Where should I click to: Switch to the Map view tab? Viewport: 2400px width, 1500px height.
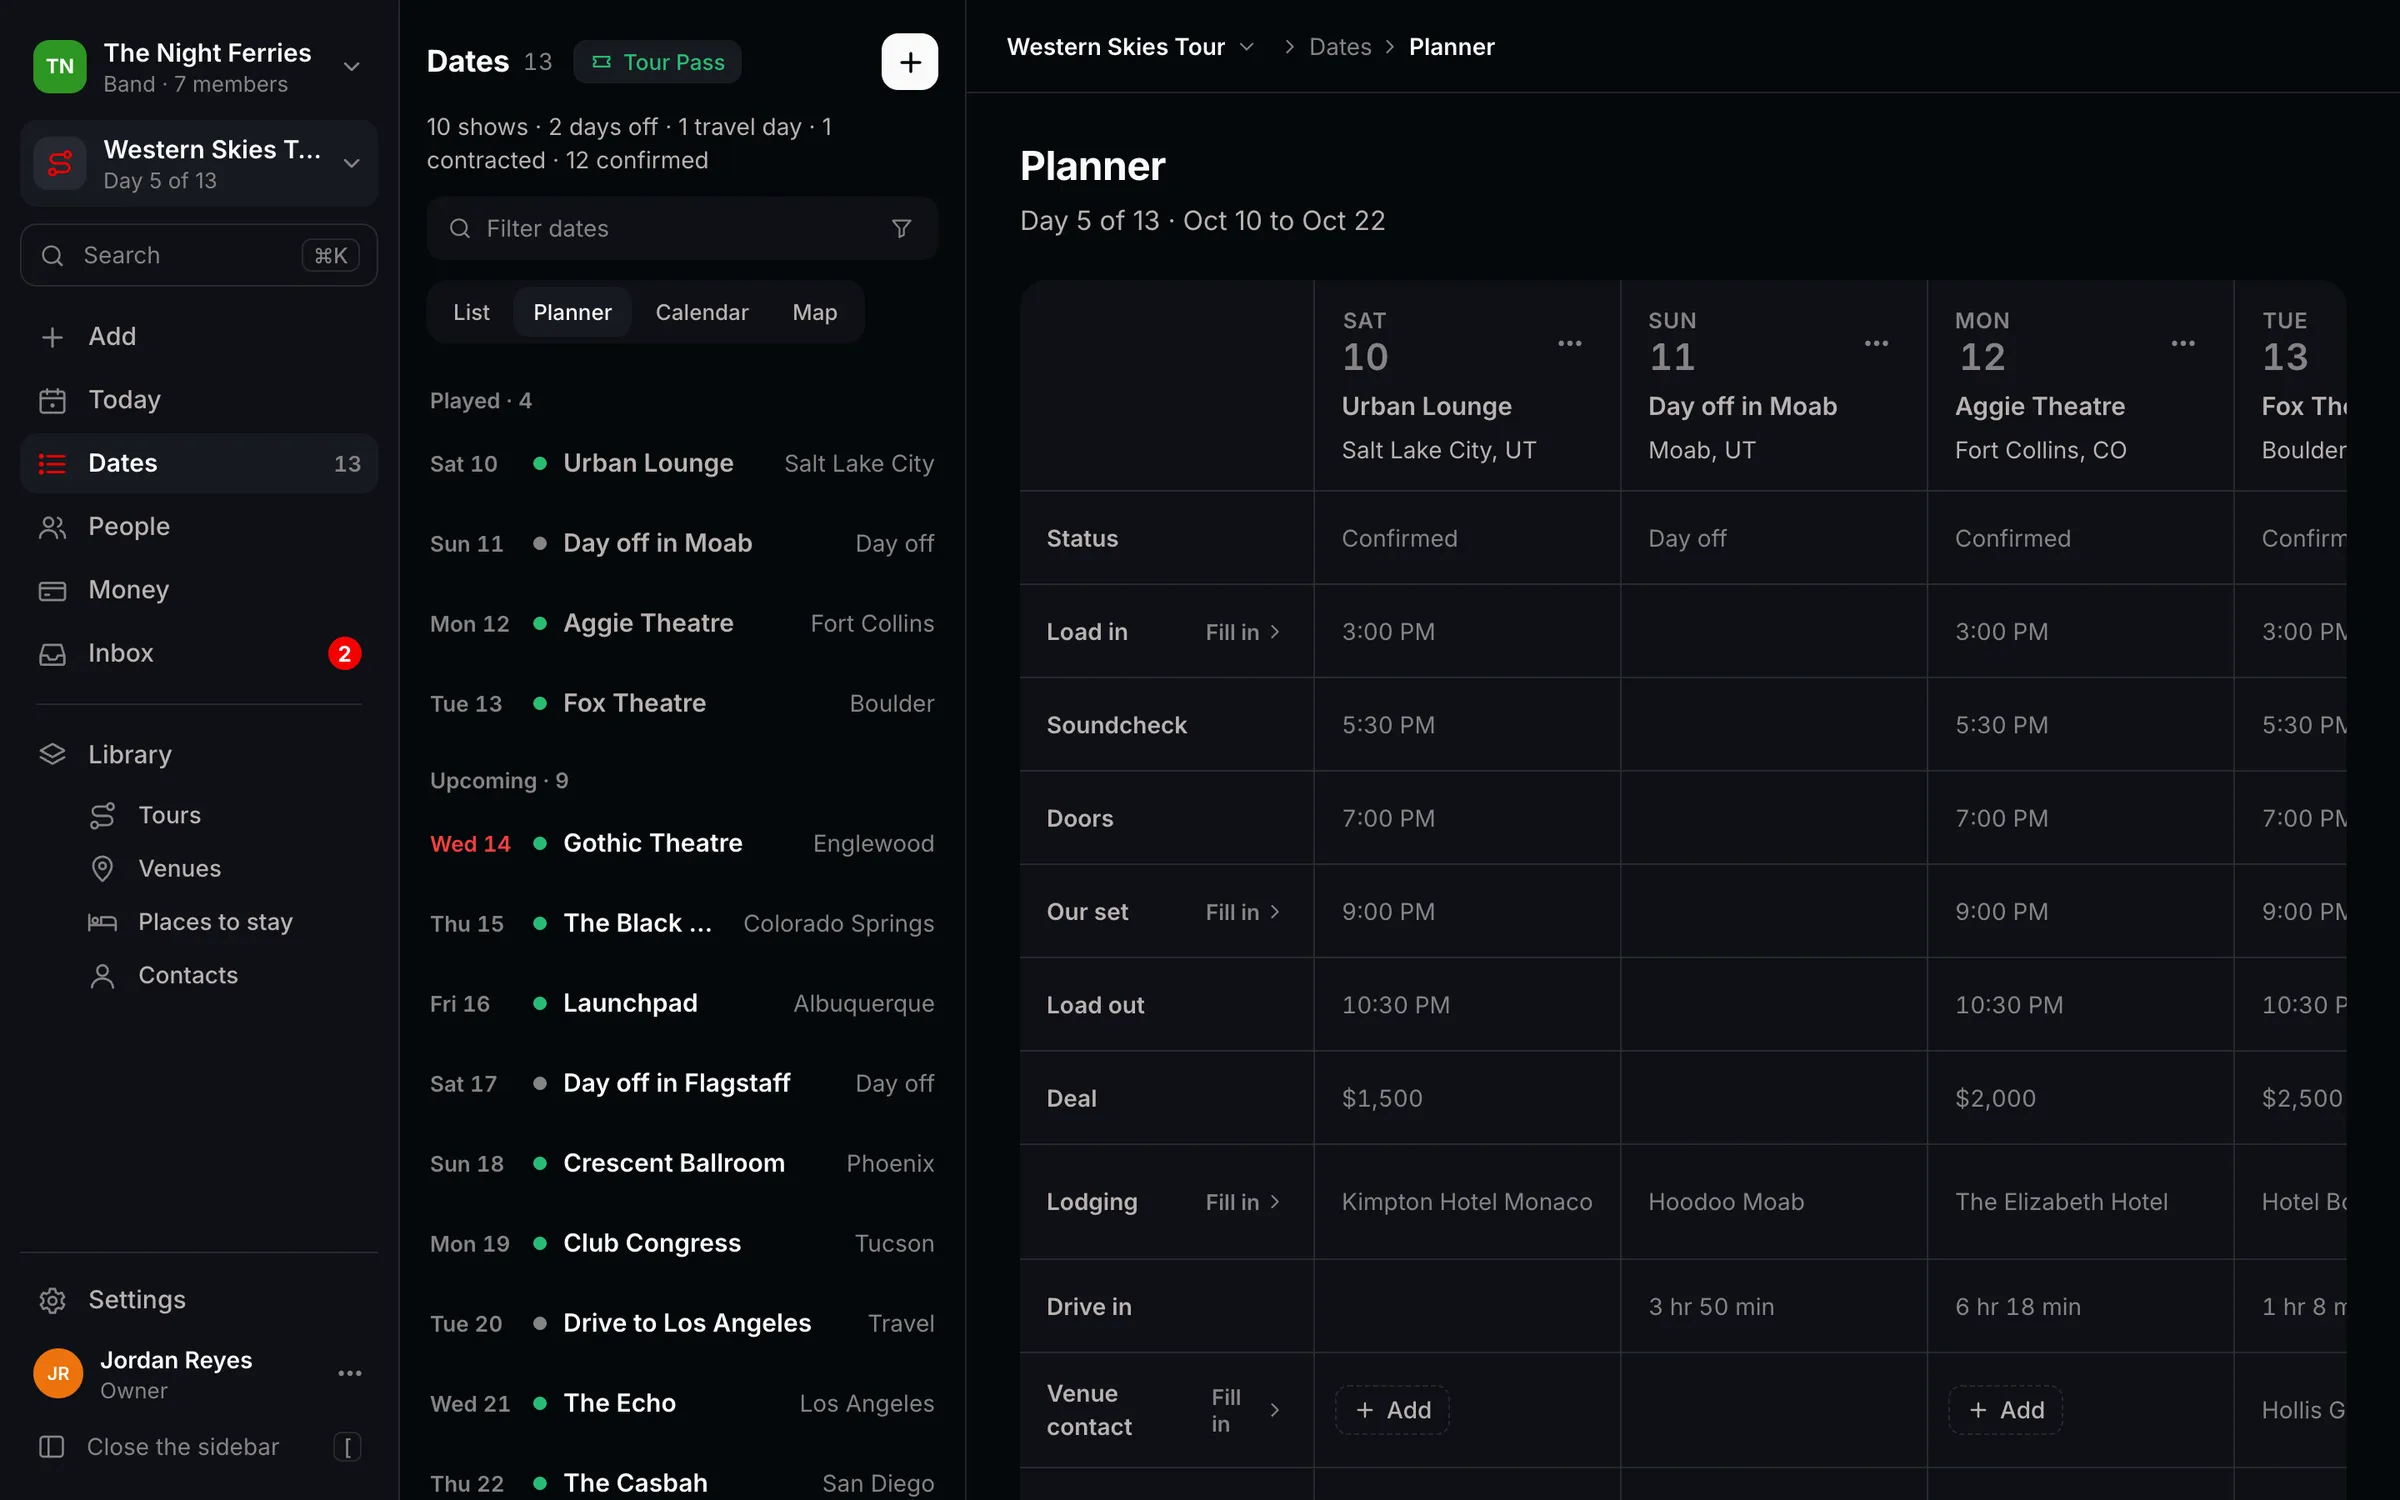click(x=814, y=312)
